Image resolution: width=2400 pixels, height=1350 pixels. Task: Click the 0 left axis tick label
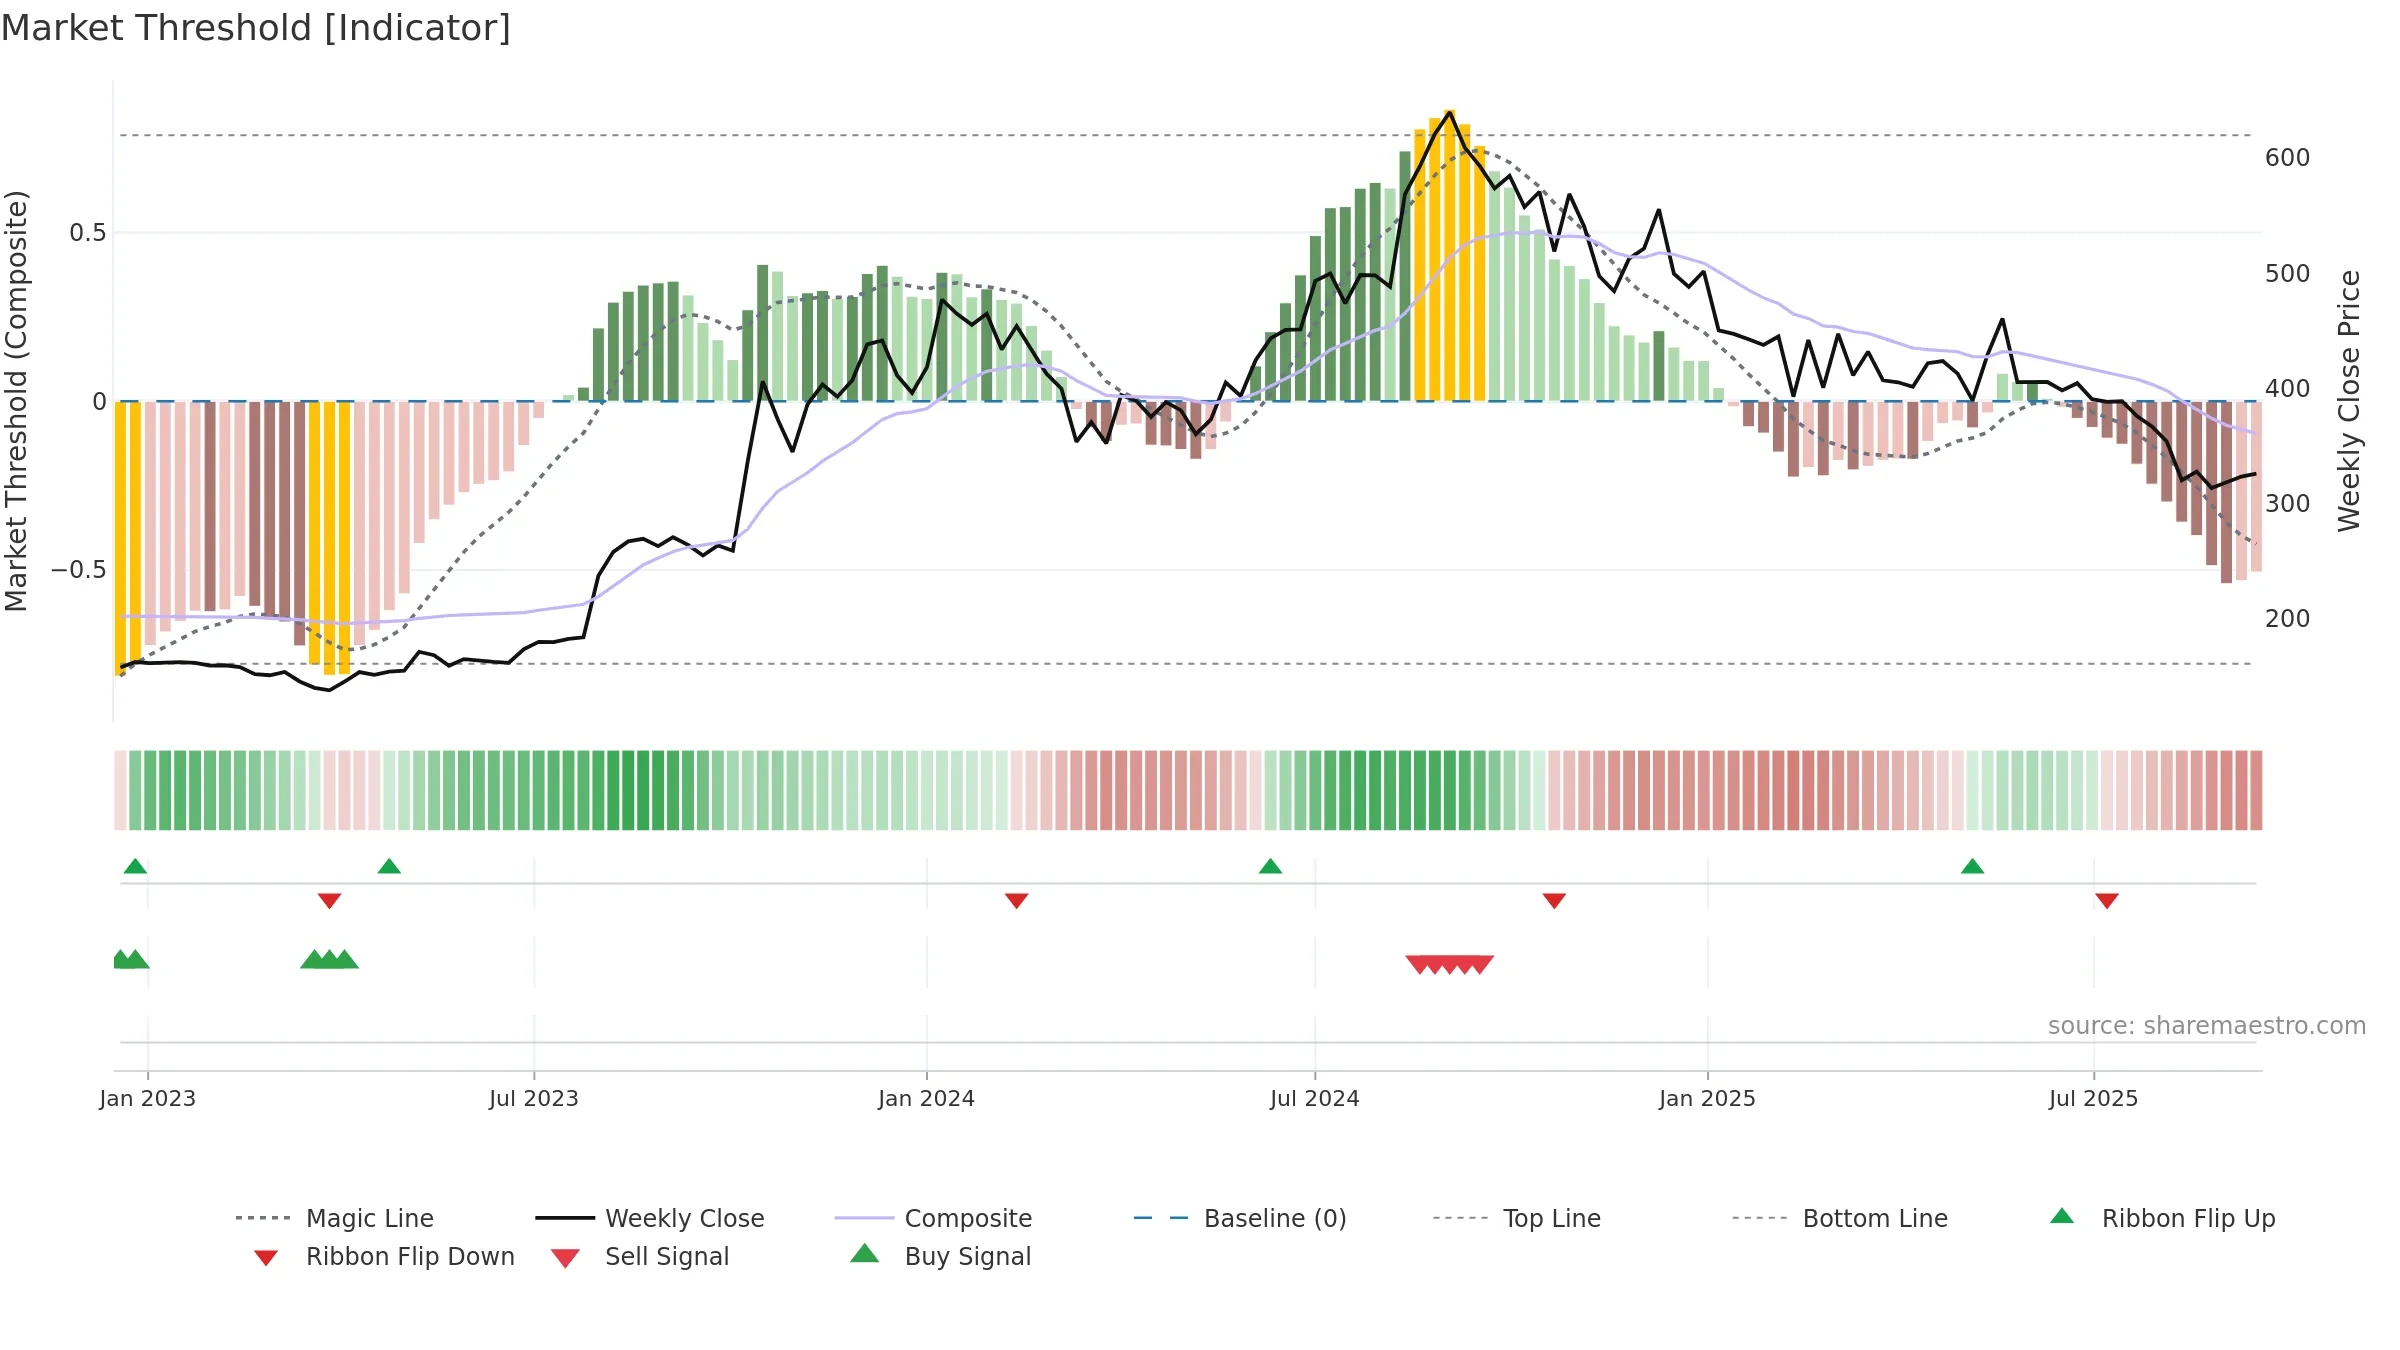tap(99, 402)
